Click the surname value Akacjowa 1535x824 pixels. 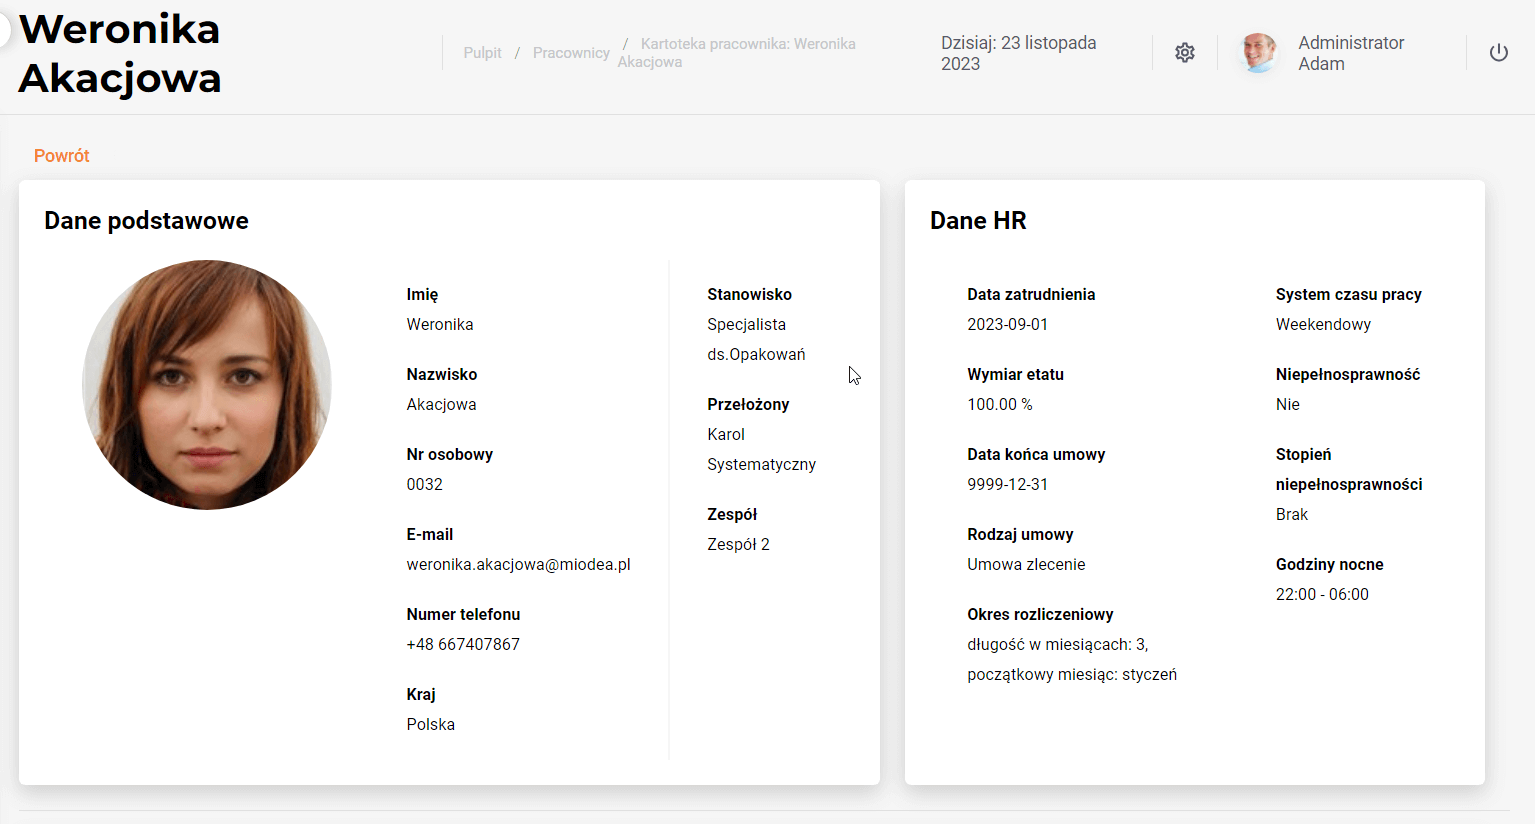point(441,404)
